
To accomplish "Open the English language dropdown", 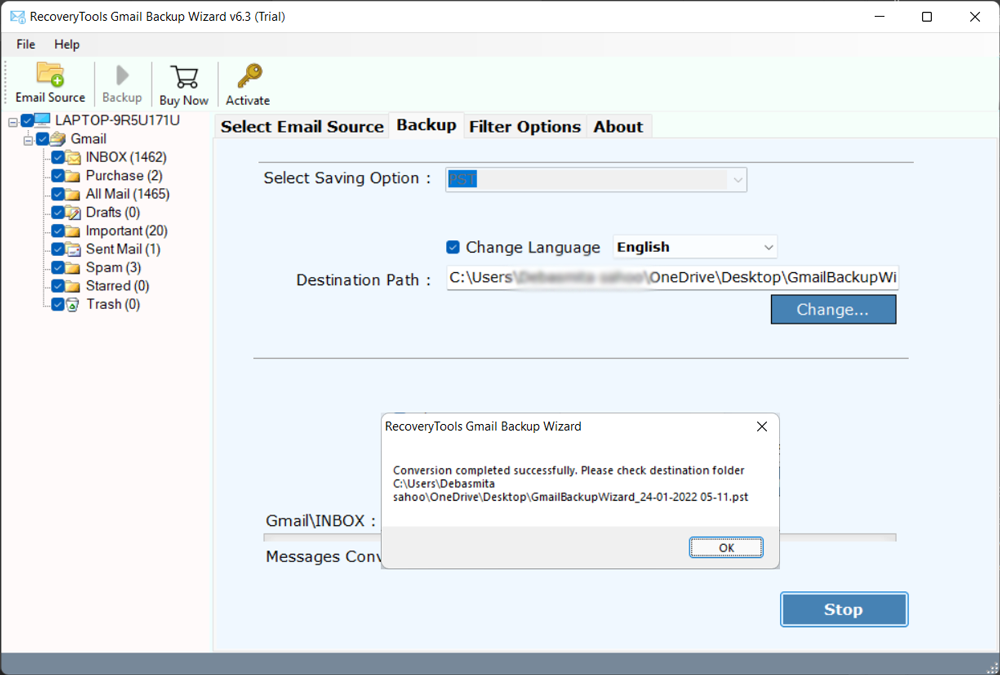I will [695, 247].
